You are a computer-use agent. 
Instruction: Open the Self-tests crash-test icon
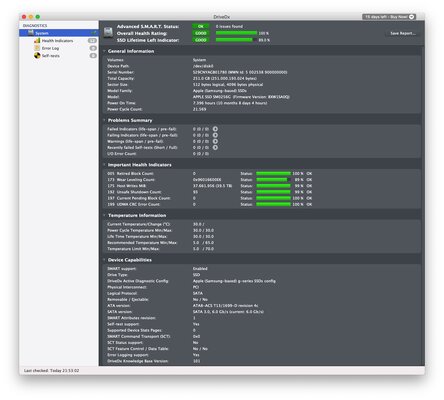click(x=37, y=55)
